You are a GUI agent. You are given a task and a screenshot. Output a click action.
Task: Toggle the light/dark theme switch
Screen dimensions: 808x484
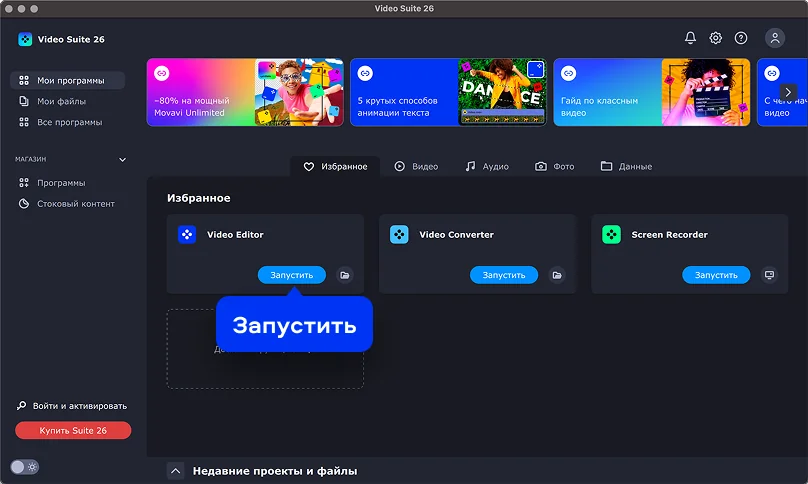[24, 467]
